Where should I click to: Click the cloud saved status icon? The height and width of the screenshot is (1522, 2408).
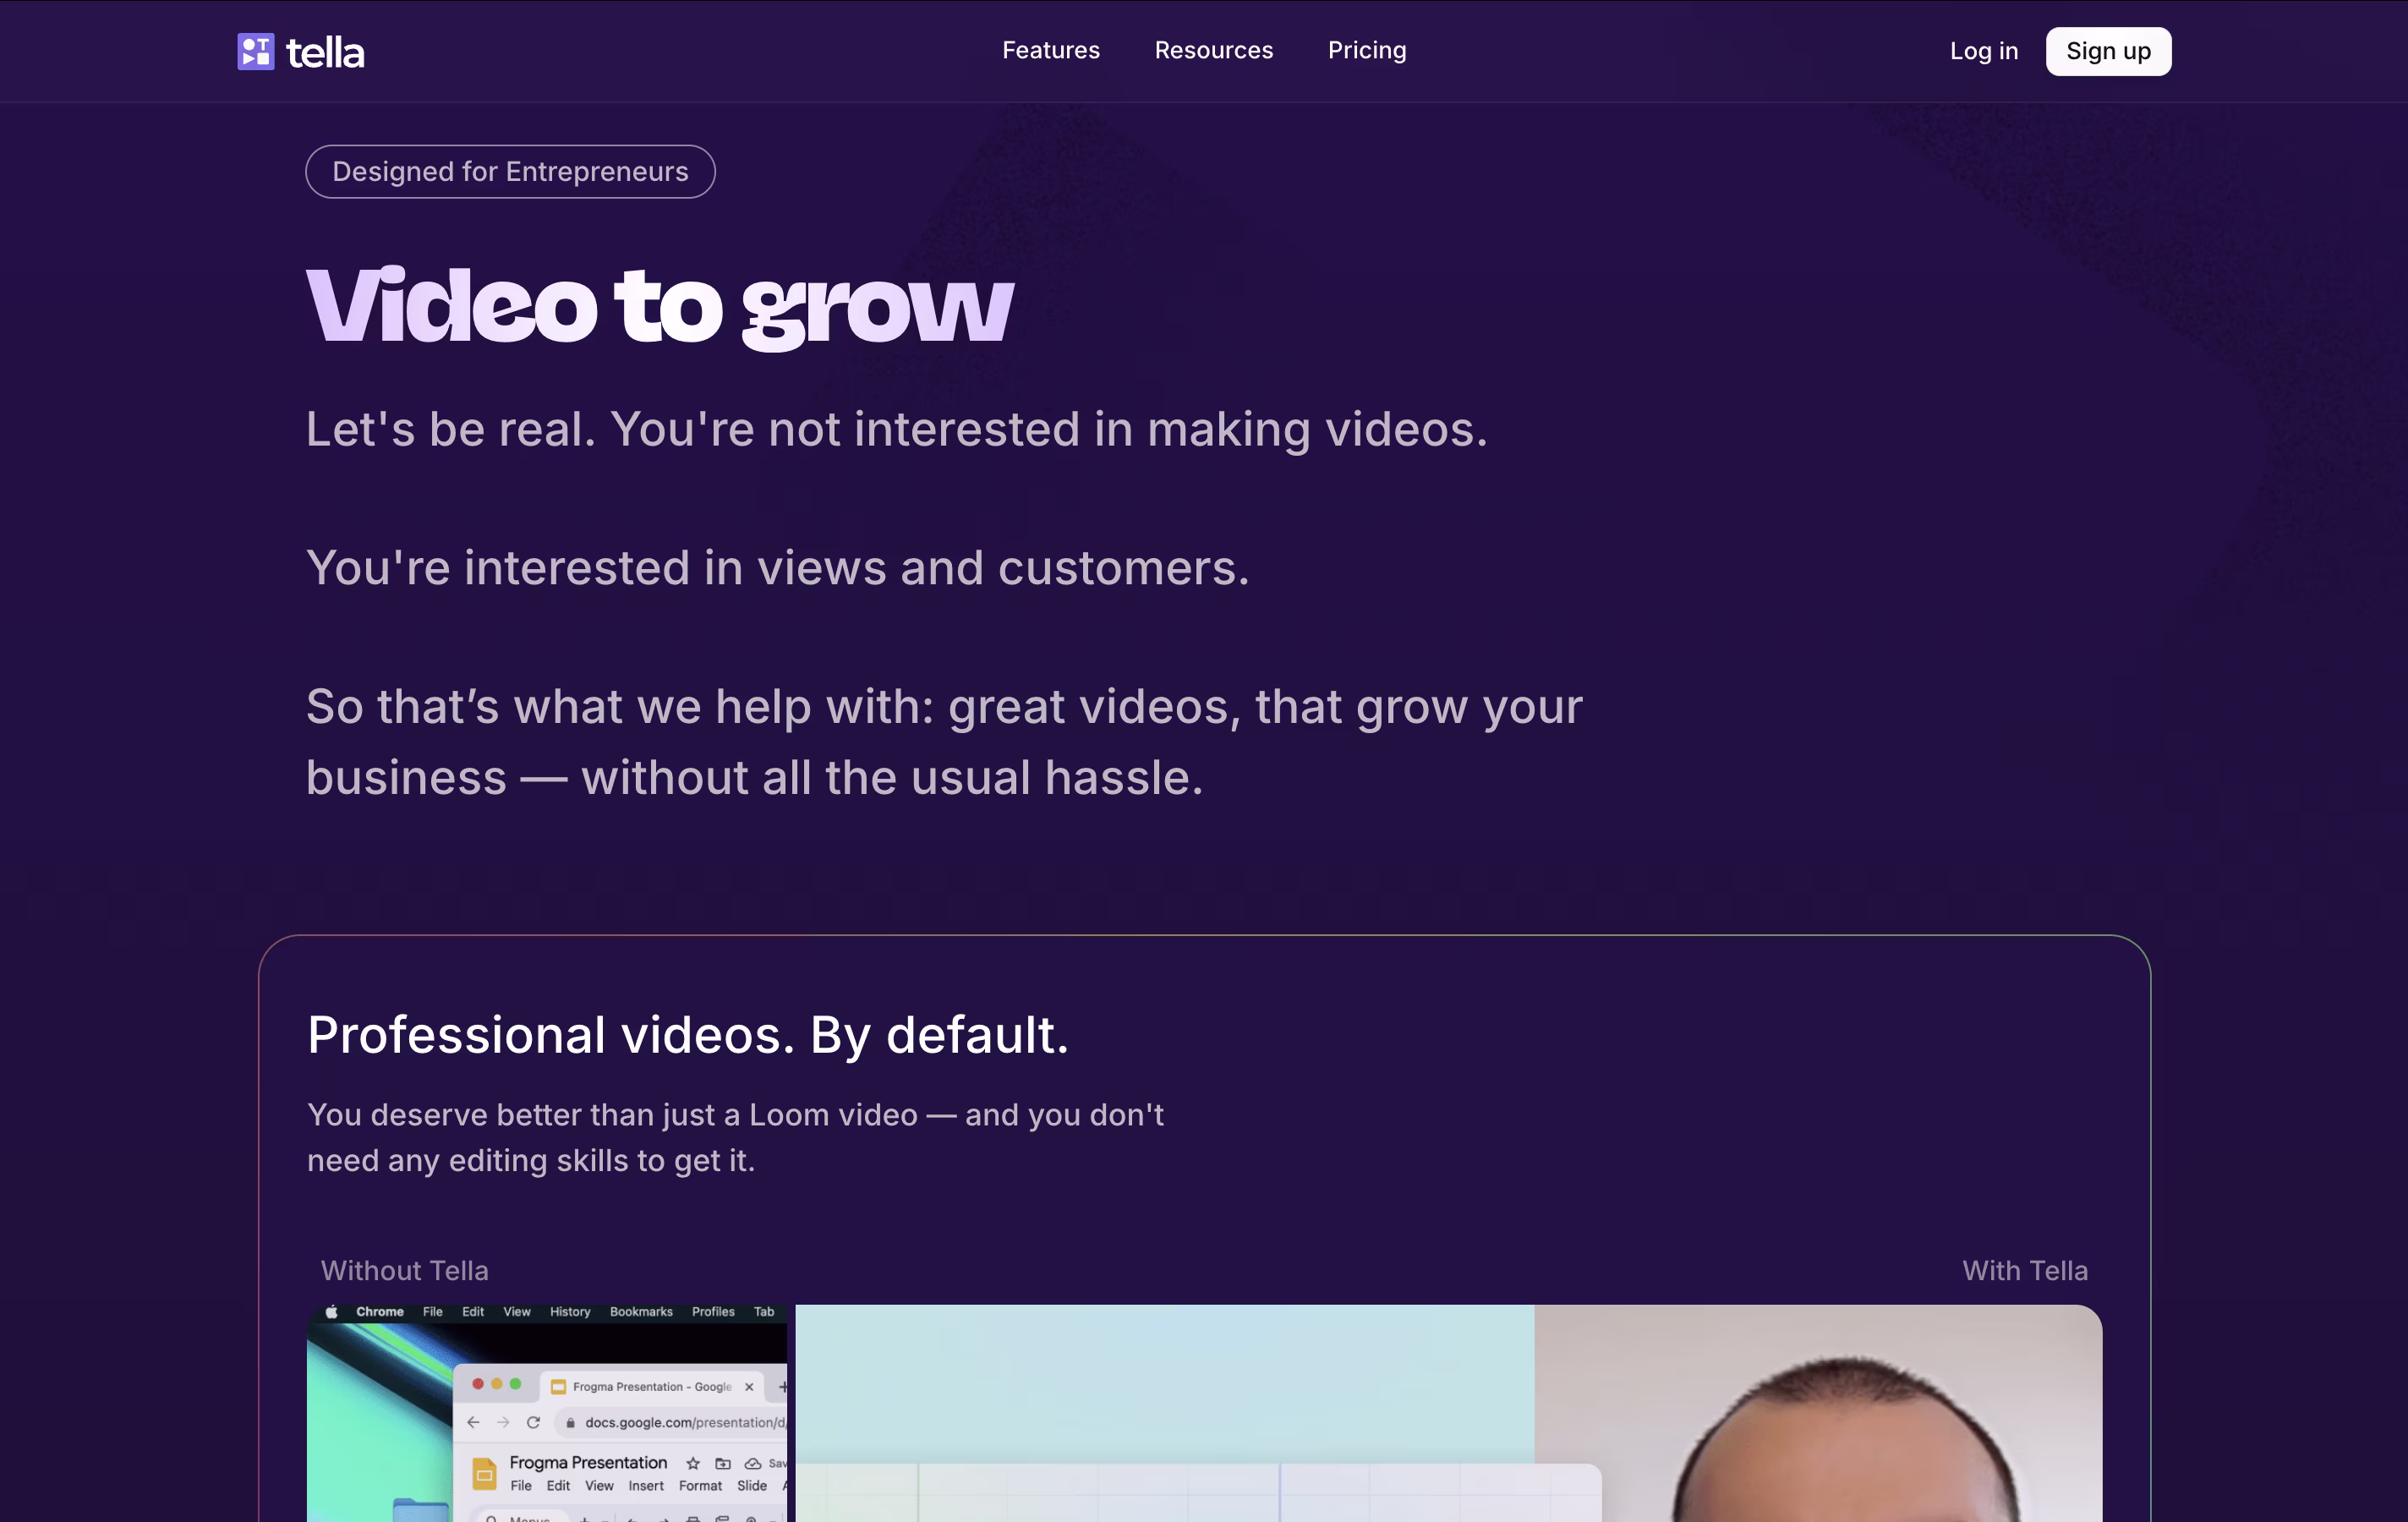[753, 1463]
